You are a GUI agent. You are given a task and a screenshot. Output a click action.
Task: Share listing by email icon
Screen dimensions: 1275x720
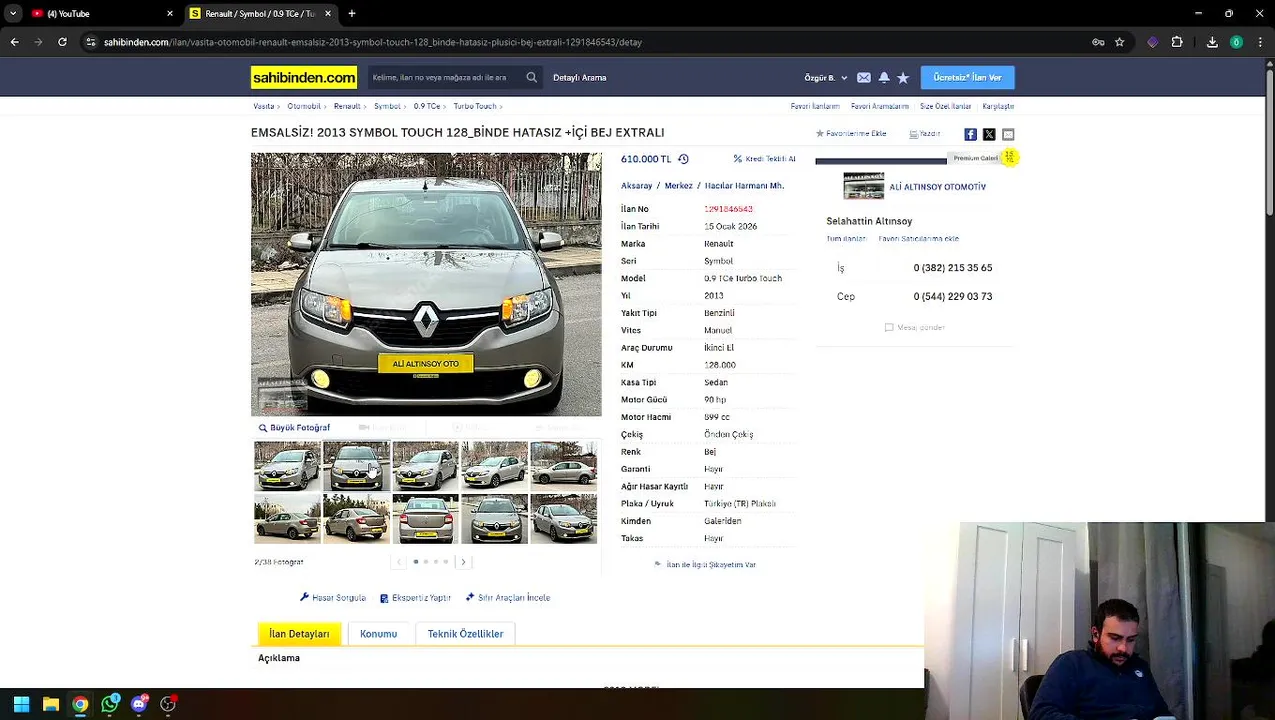click(1008, 134)
